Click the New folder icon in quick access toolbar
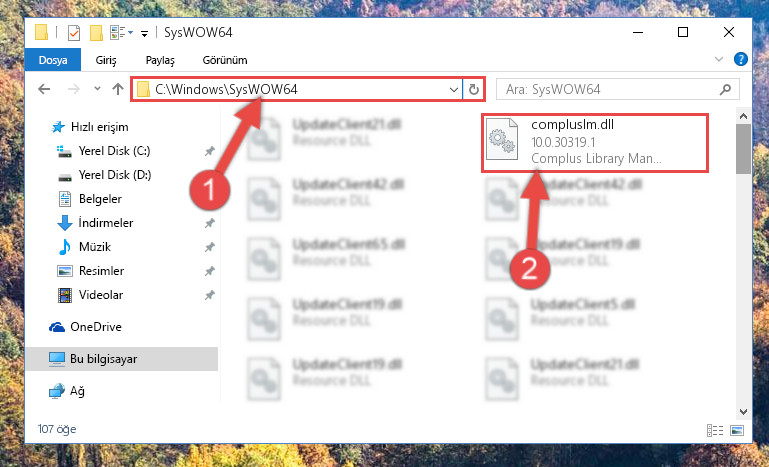Image resolution: width=769 pixels, height=467 pixels. point(96,33)
